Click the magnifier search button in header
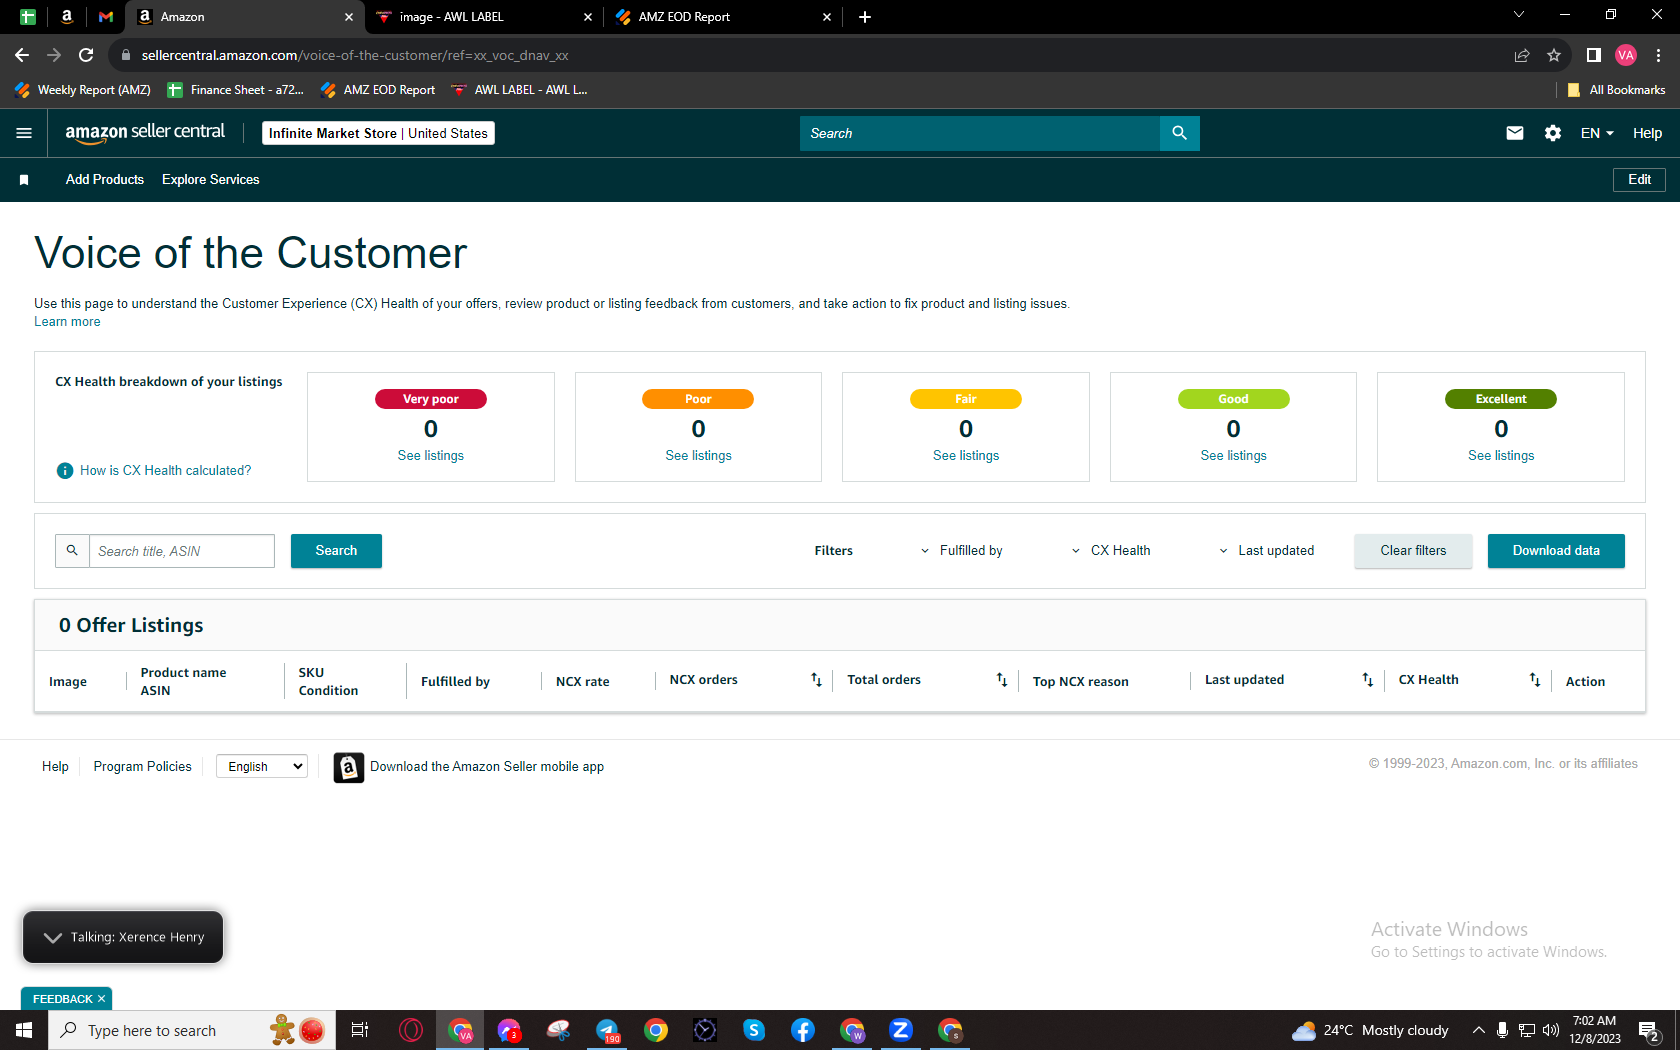Screen dimensions: 1680x1050 point(1180,133)
